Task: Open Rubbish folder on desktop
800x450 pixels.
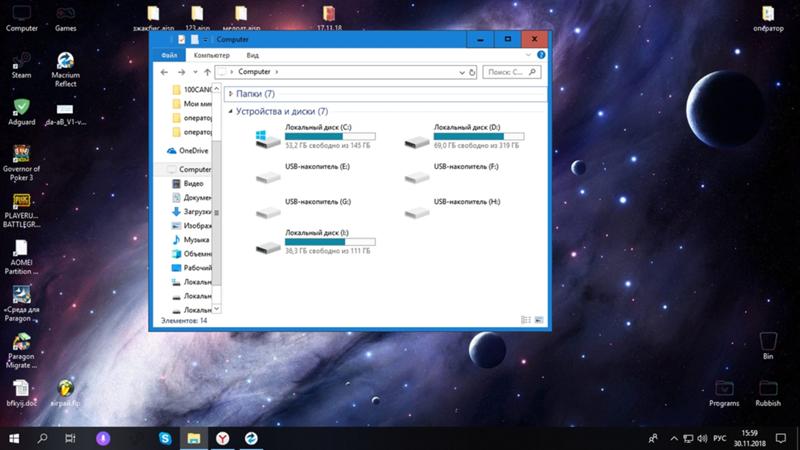Action: point(768,393)
